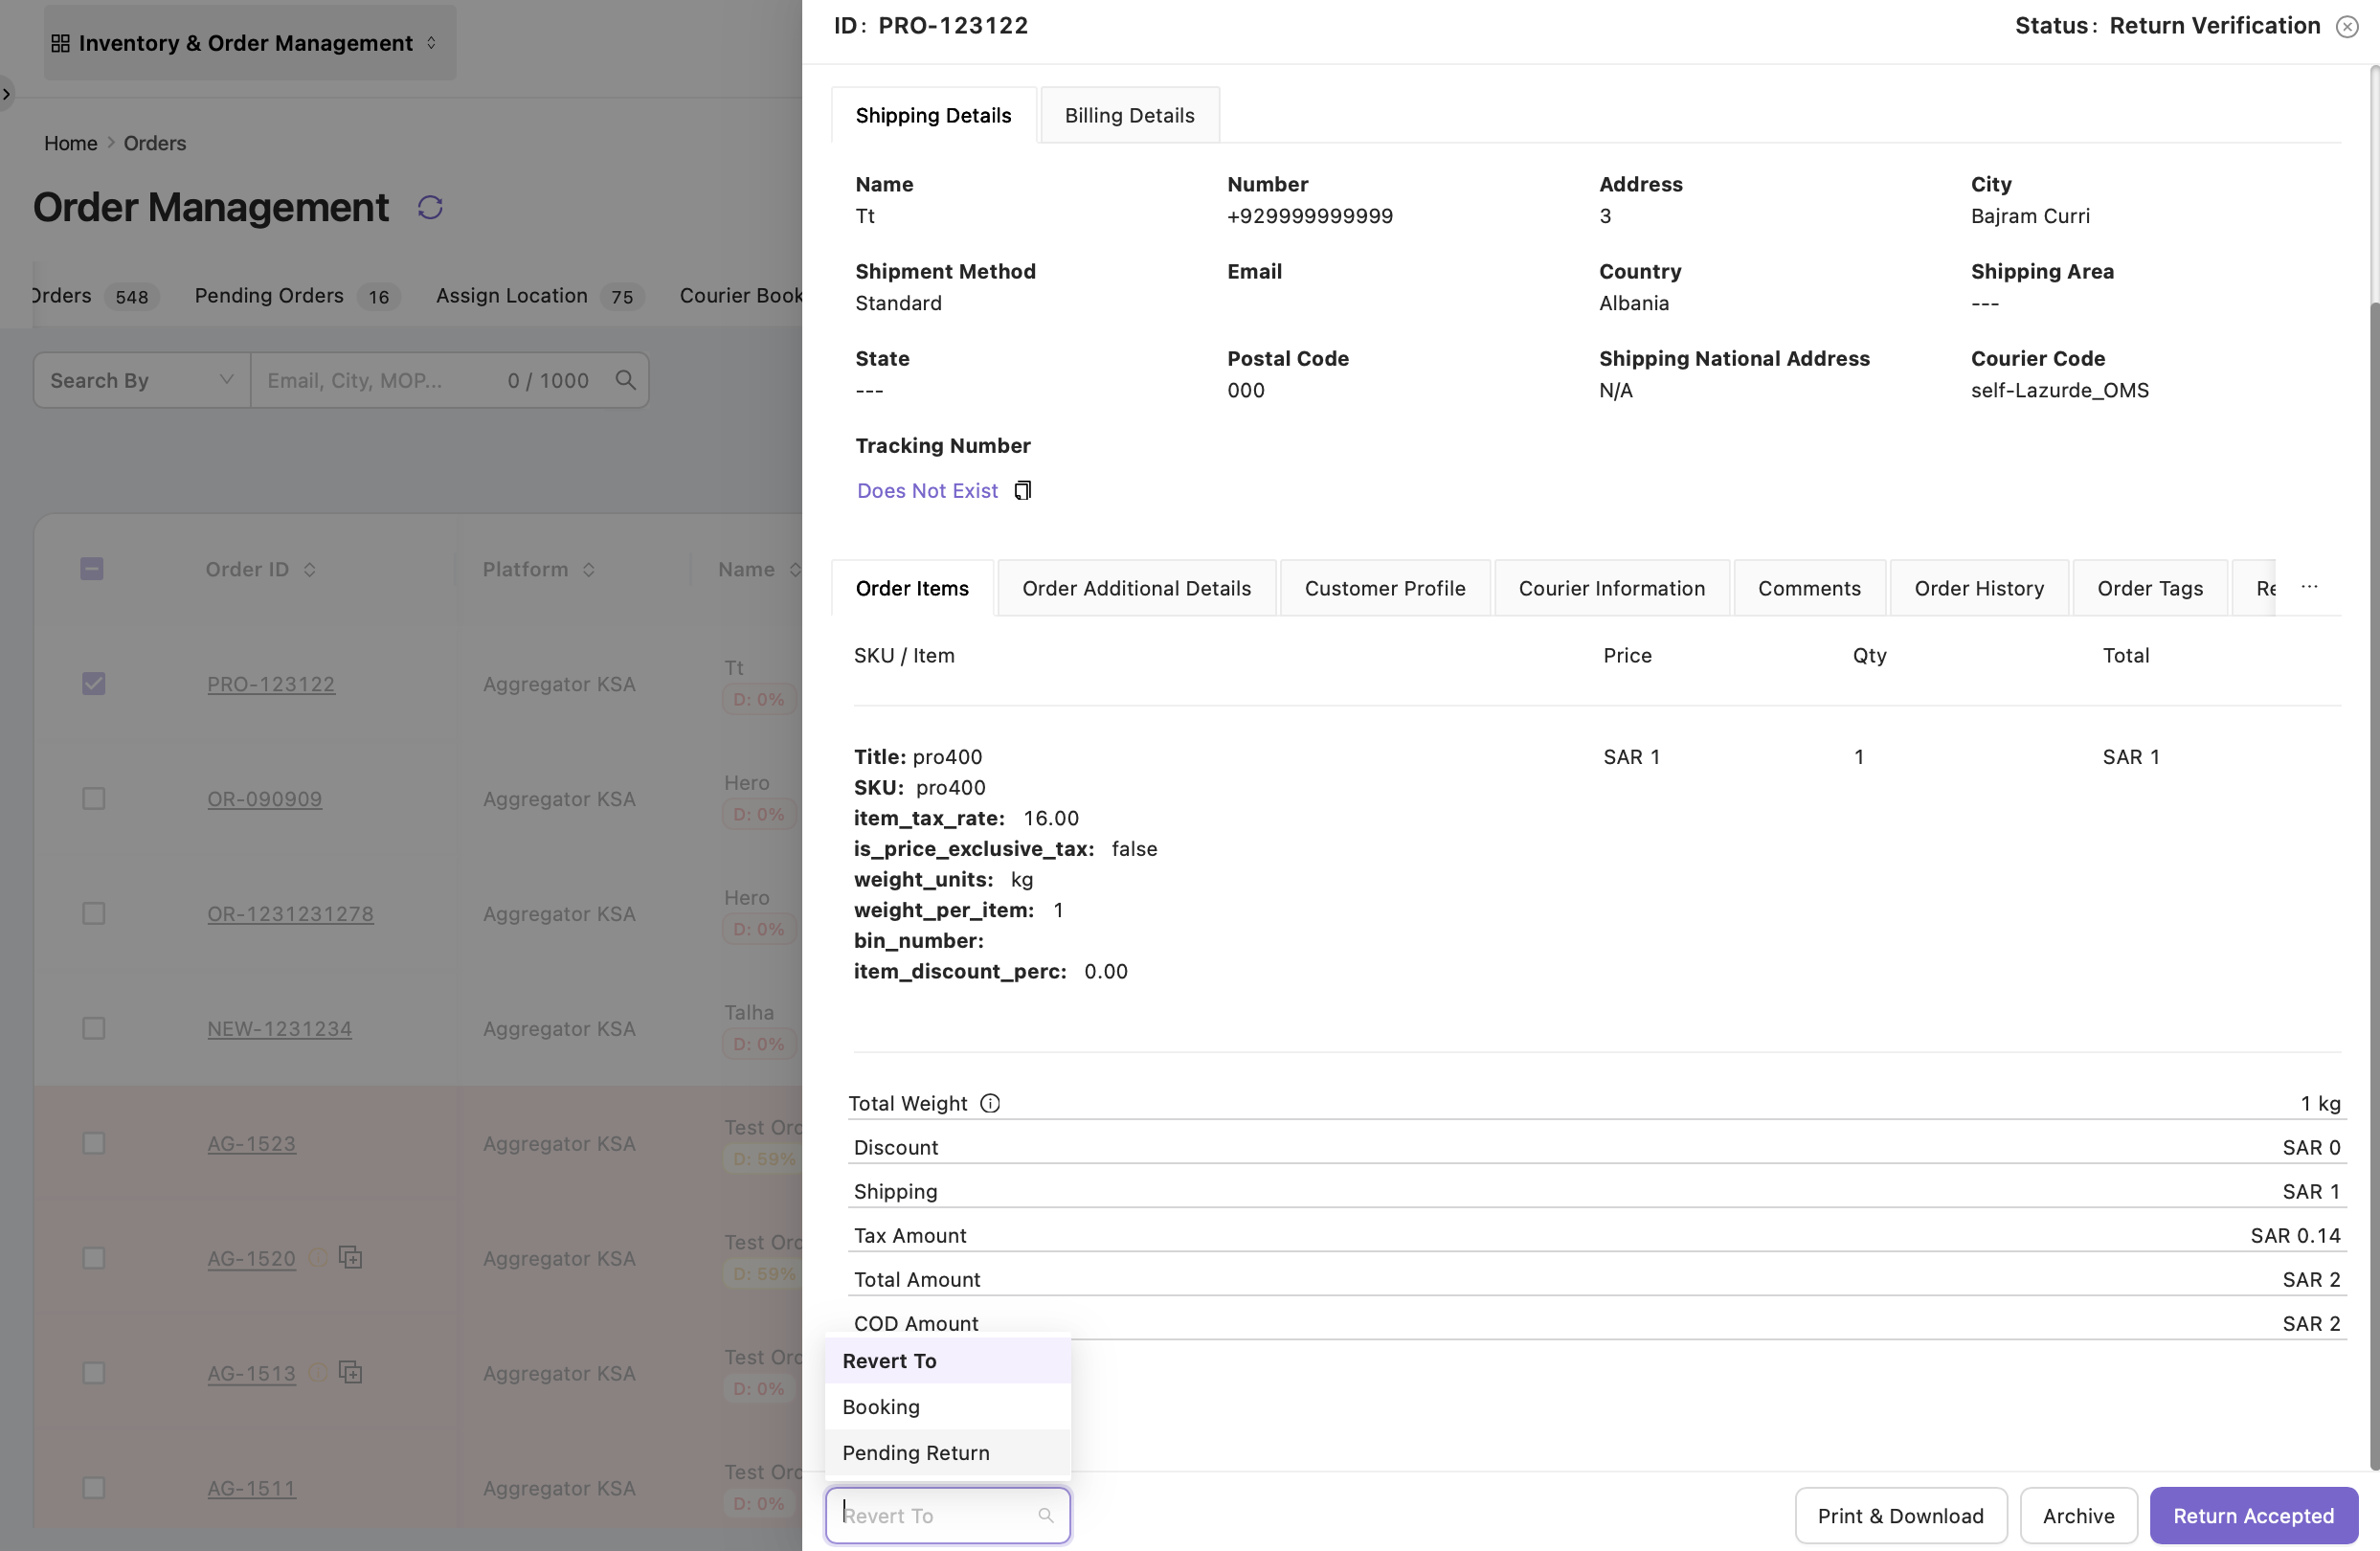Sort by Order ID column arrows
The image size is (2380, 1551).
click(x=310, y=569)
